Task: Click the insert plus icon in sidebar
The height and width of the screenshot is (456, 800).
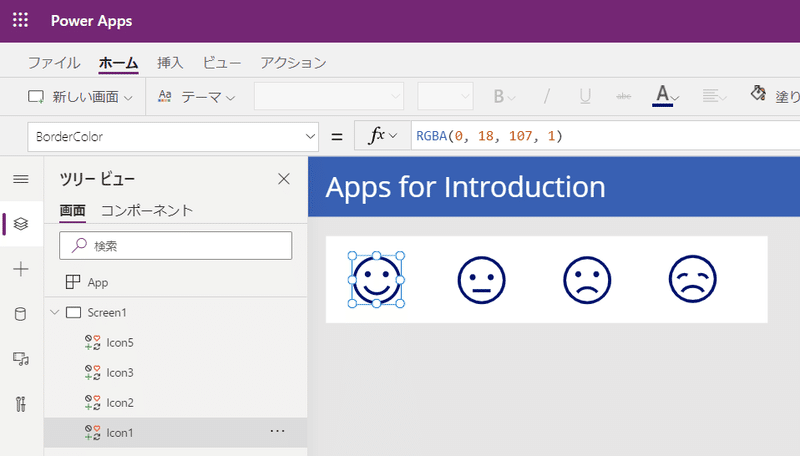Action: pyautogui.click(x=21, y=269)
